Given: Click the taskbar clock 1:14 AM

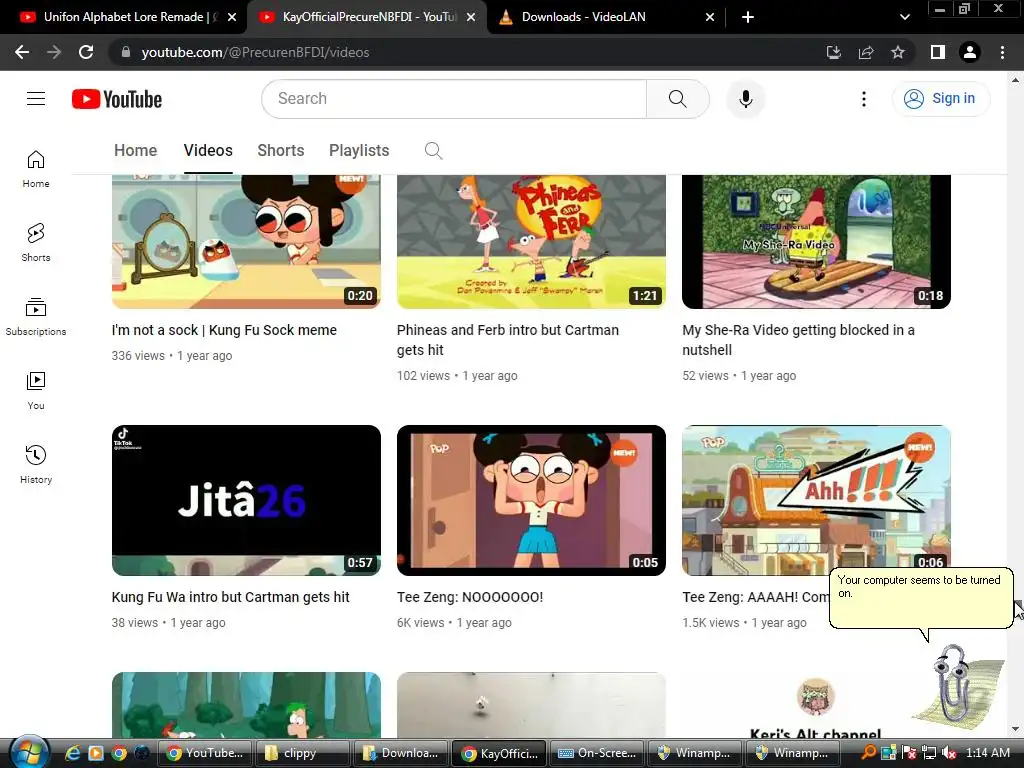Looking at the screenshot, I should click(x=987, y=753).
